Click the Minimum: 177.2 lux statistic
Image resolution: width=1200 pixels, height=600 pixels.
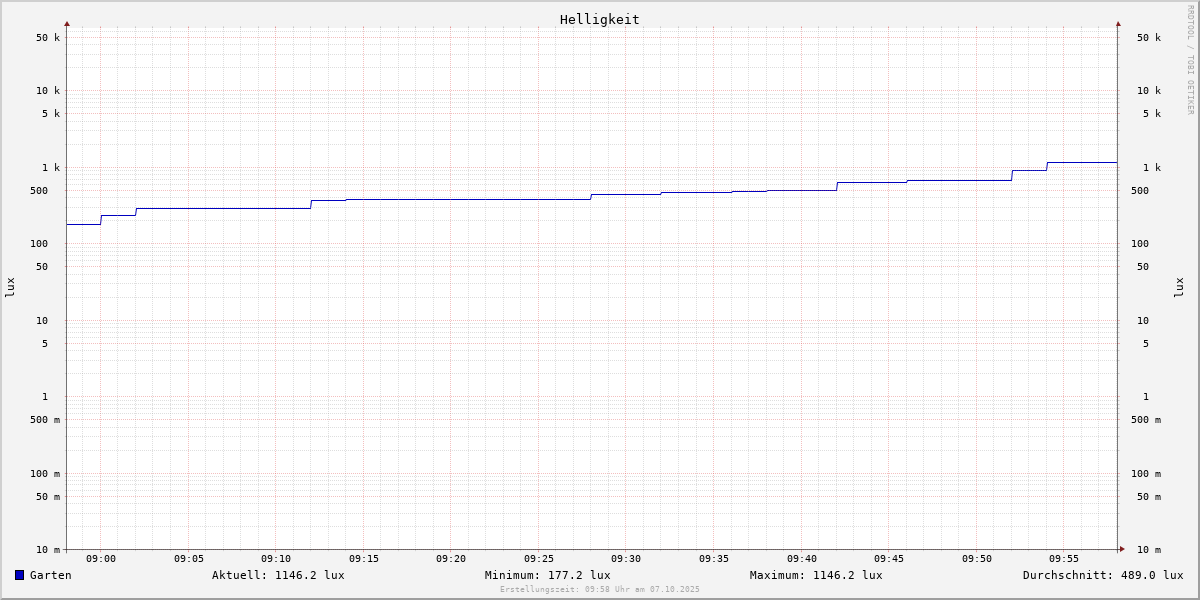547,575
